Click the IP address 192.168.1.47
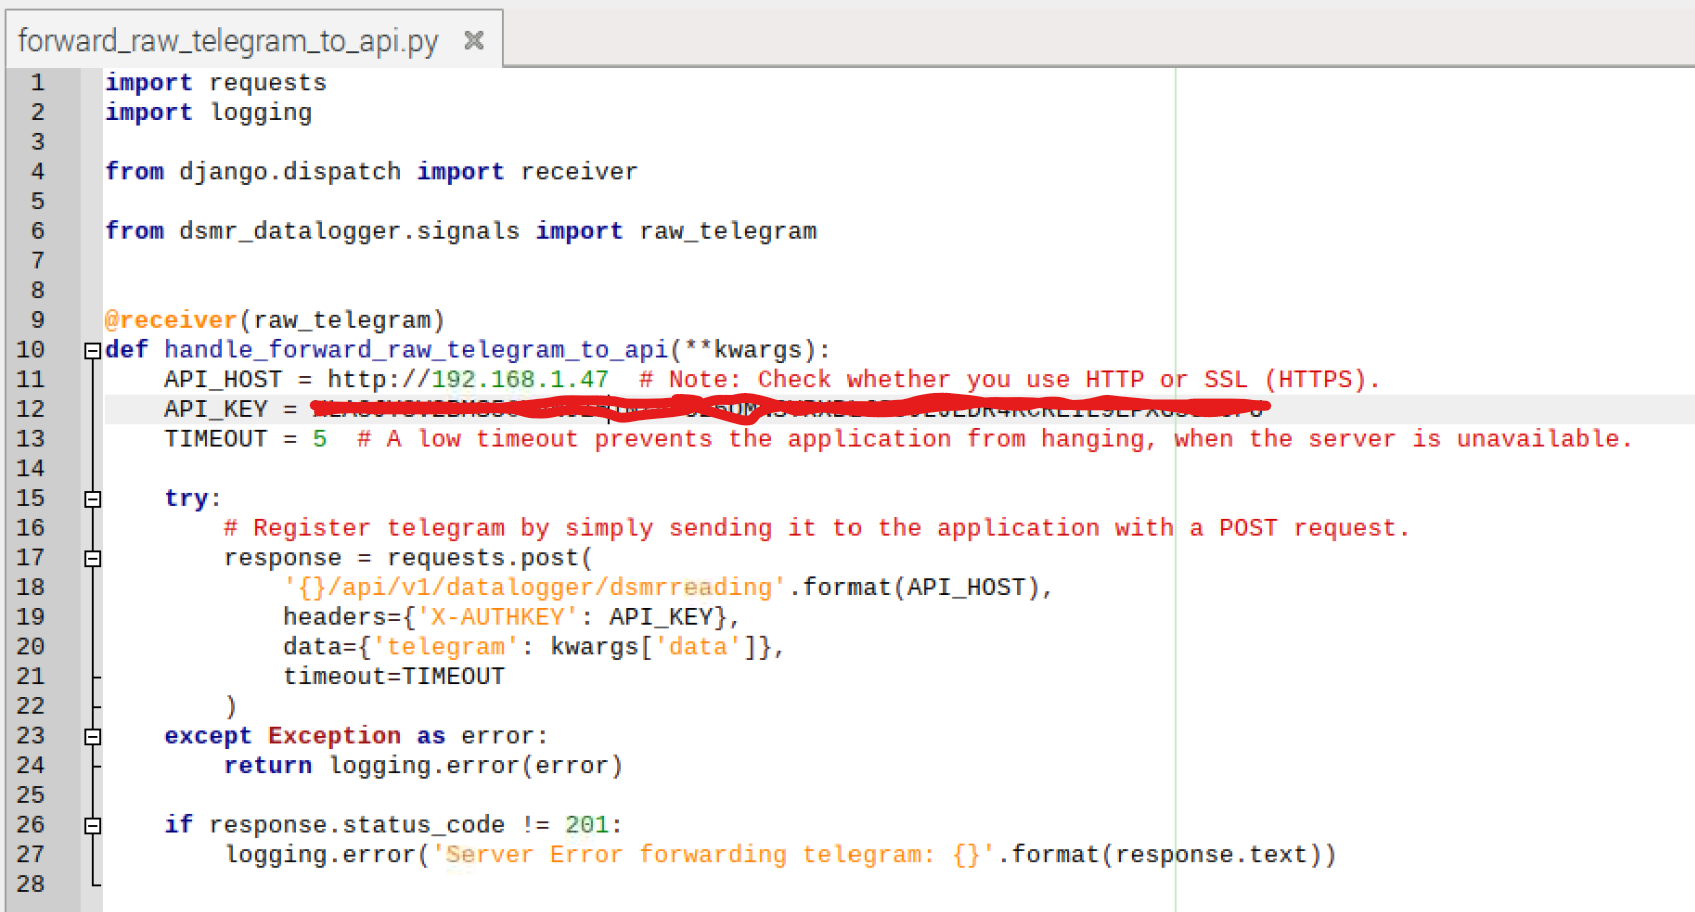1695x912 pixels. 520,380
